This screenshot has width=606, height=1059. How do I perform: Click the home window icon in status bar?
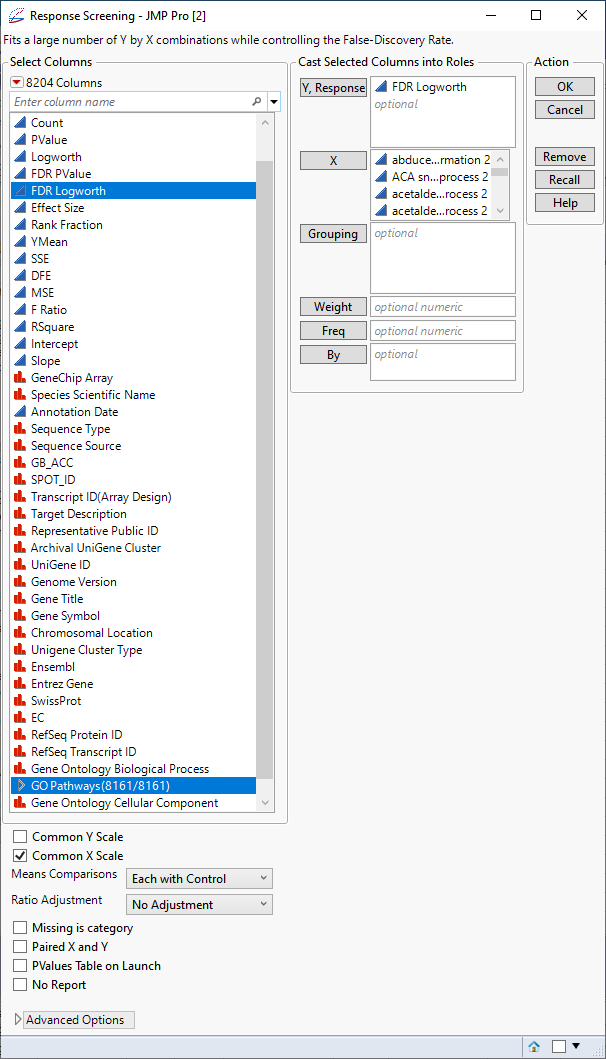coord(534,1046)
